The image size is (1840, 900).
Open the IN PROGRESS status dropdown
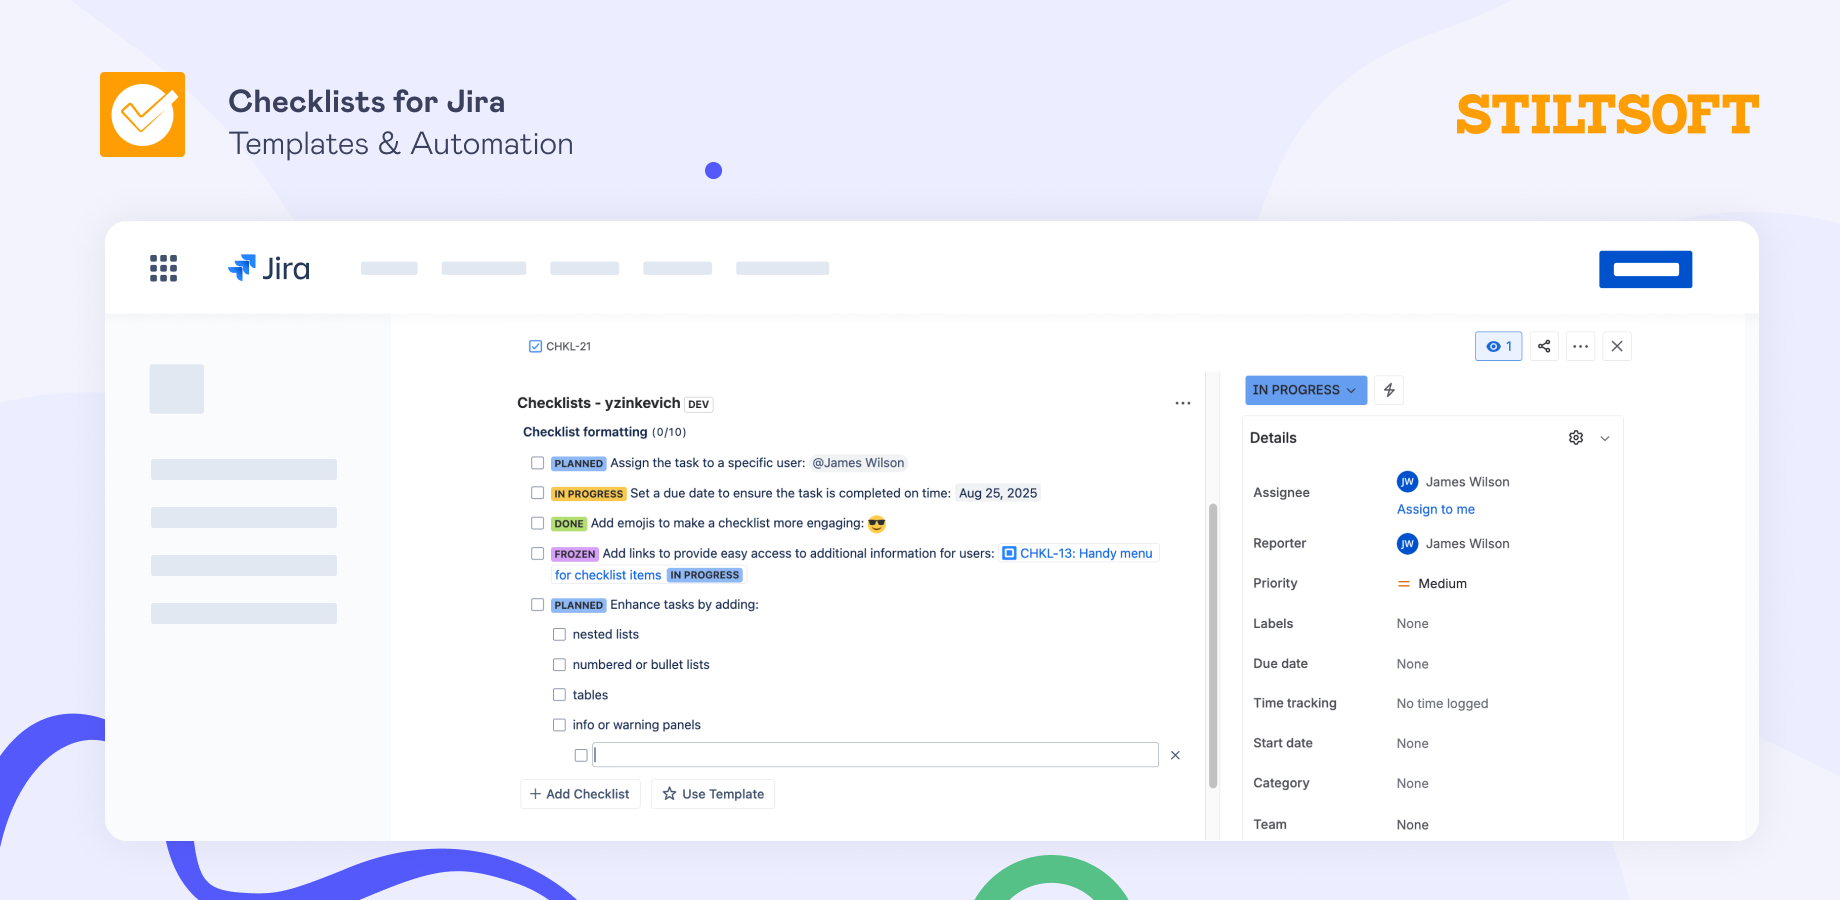pyautogui.click(x=1306, y=390)
